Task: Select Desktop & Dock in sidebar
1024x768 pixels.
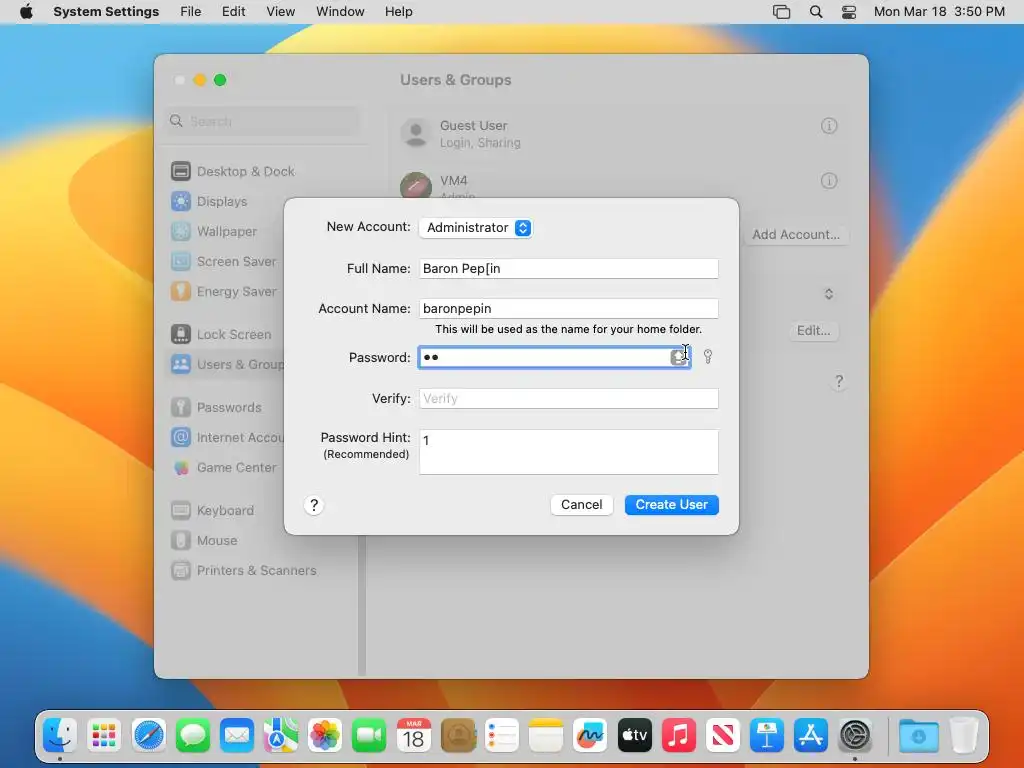Action: [x=233, y=171]
